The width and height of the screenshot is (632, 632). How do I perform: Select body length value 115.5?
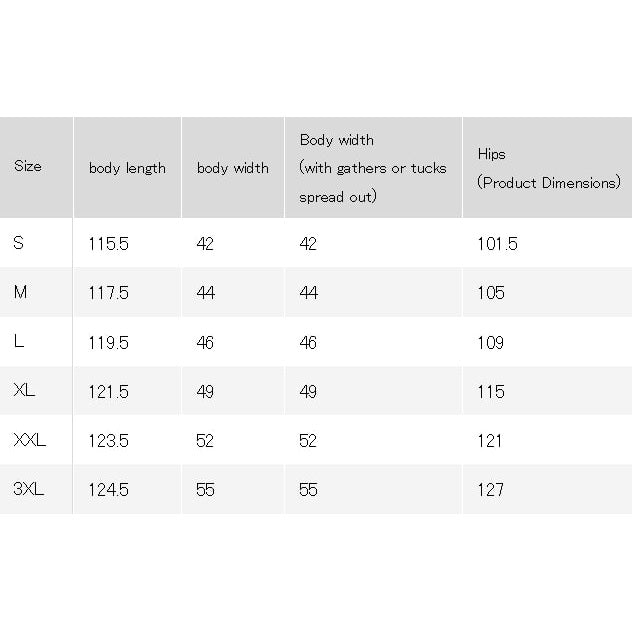(108, 244)
